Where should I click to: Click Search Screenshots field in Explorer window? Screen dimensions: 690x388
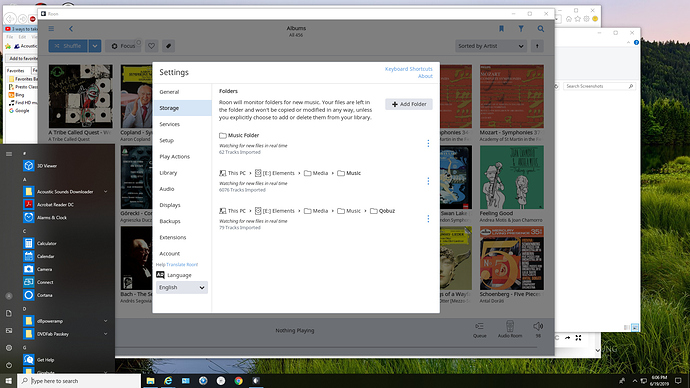coord(599,86)
